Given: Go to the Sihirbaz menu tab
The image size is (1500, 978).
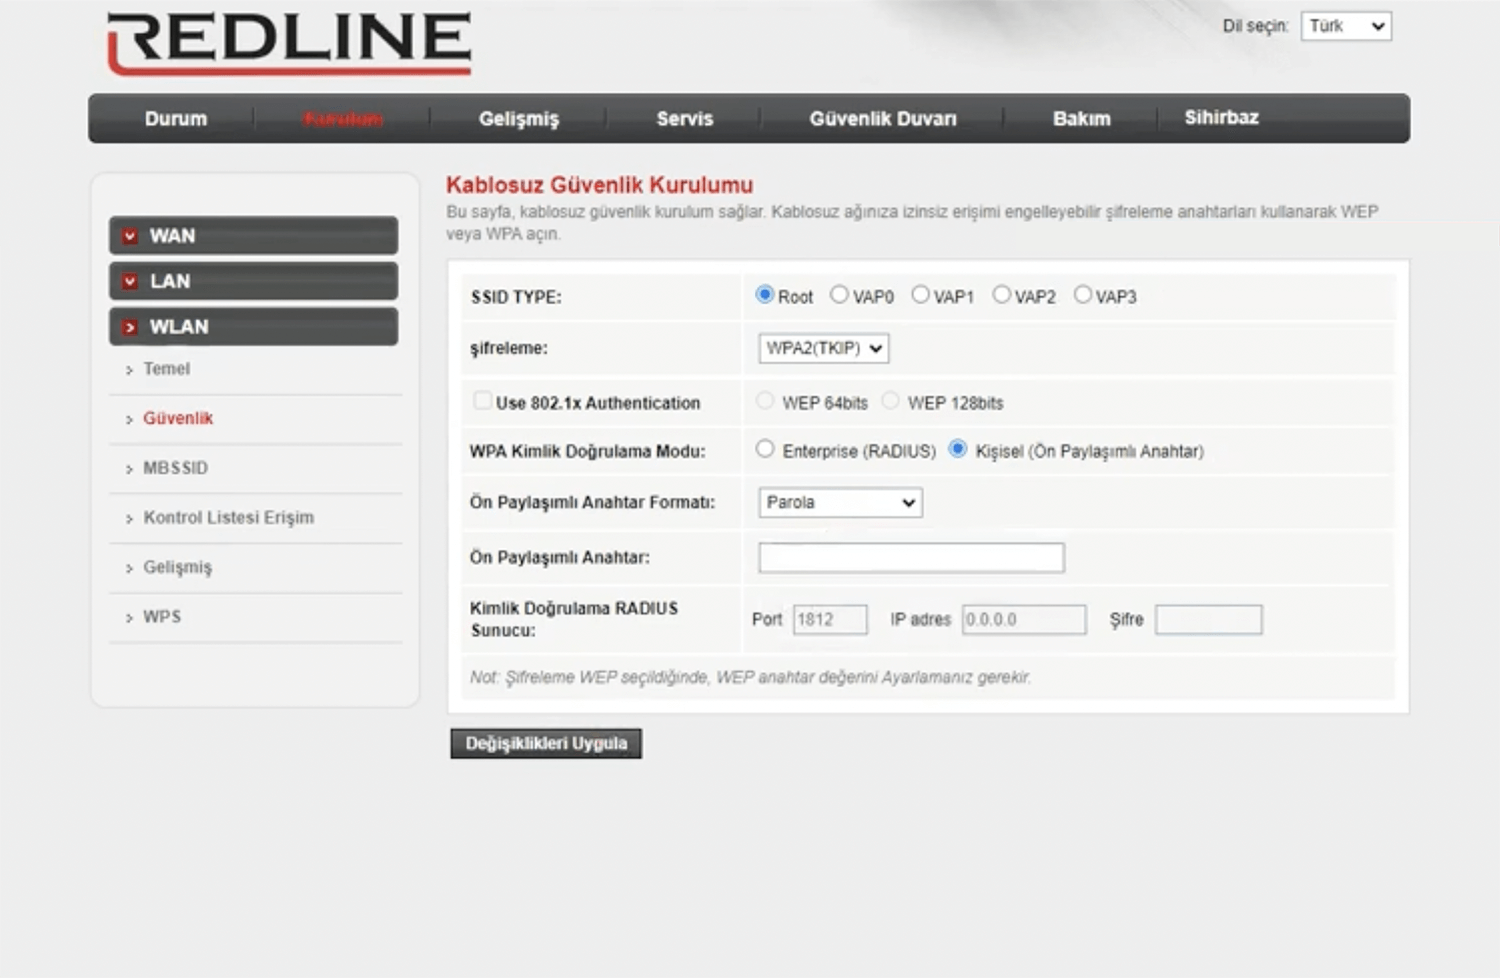Looking at the screenshot, I should [1221, 118].
